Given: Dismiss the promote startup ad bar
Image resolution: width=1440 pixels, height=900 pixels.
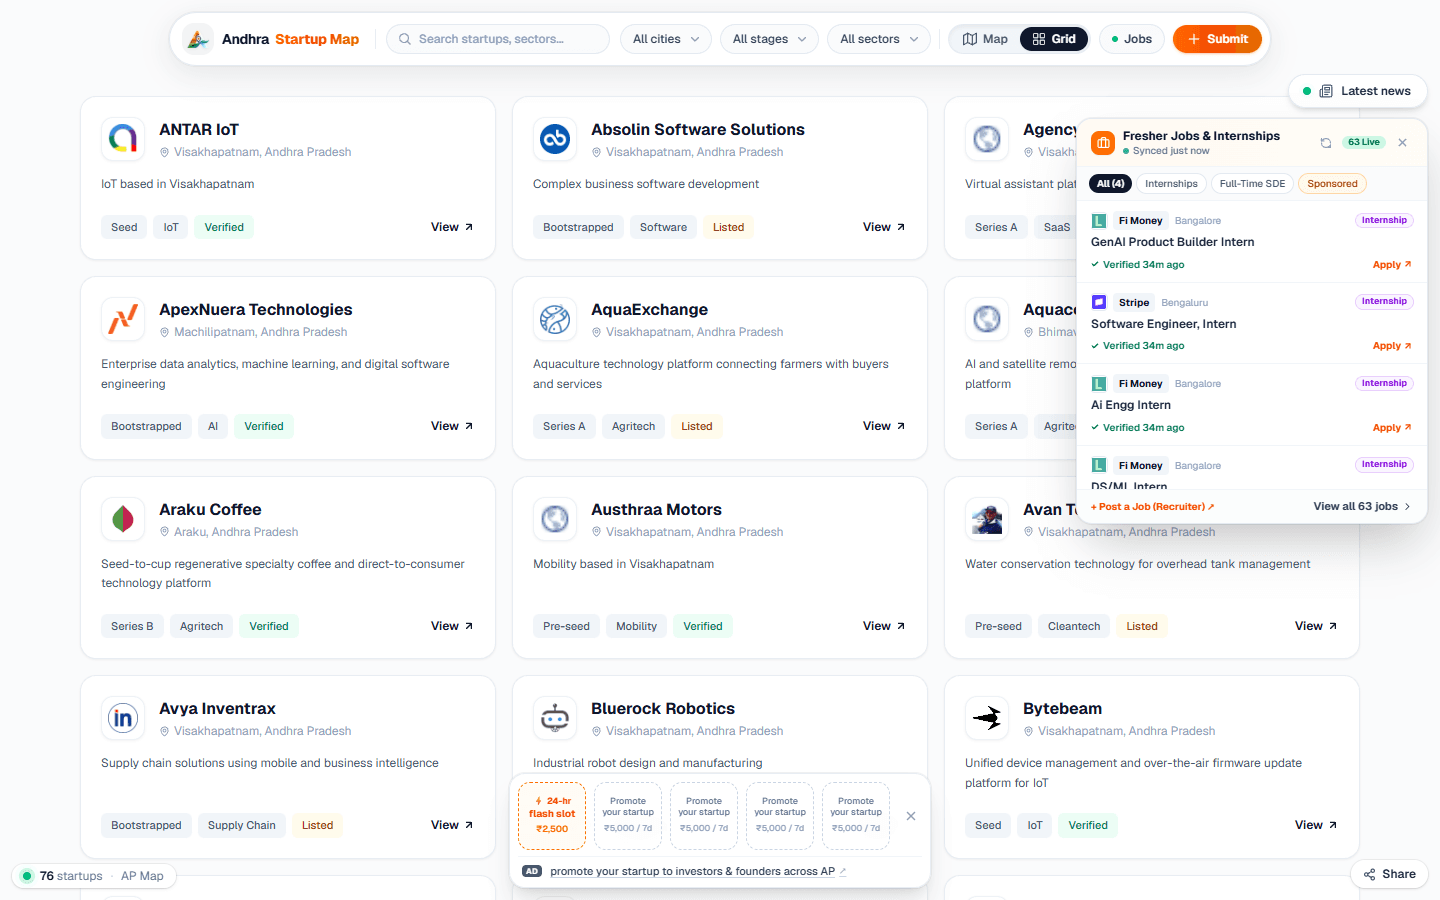Looking at the screenshot, I should click(x=911, y=816).
